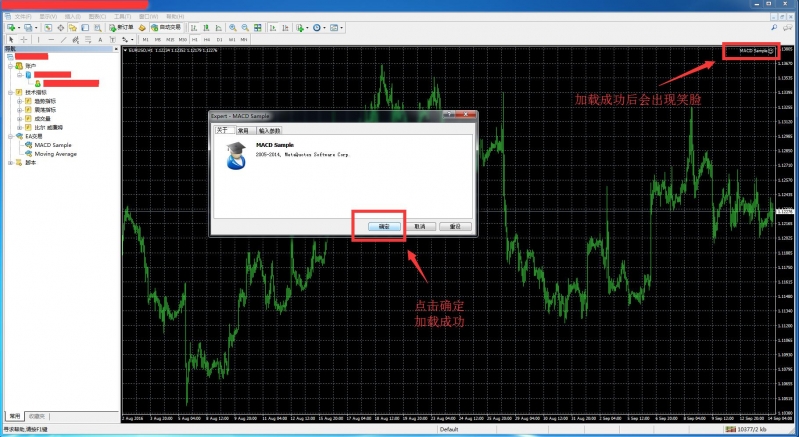Image resolution: width=799 pixels, height=437 pixels.
Task: Select the H4 timeframe button
Action: 207,39
